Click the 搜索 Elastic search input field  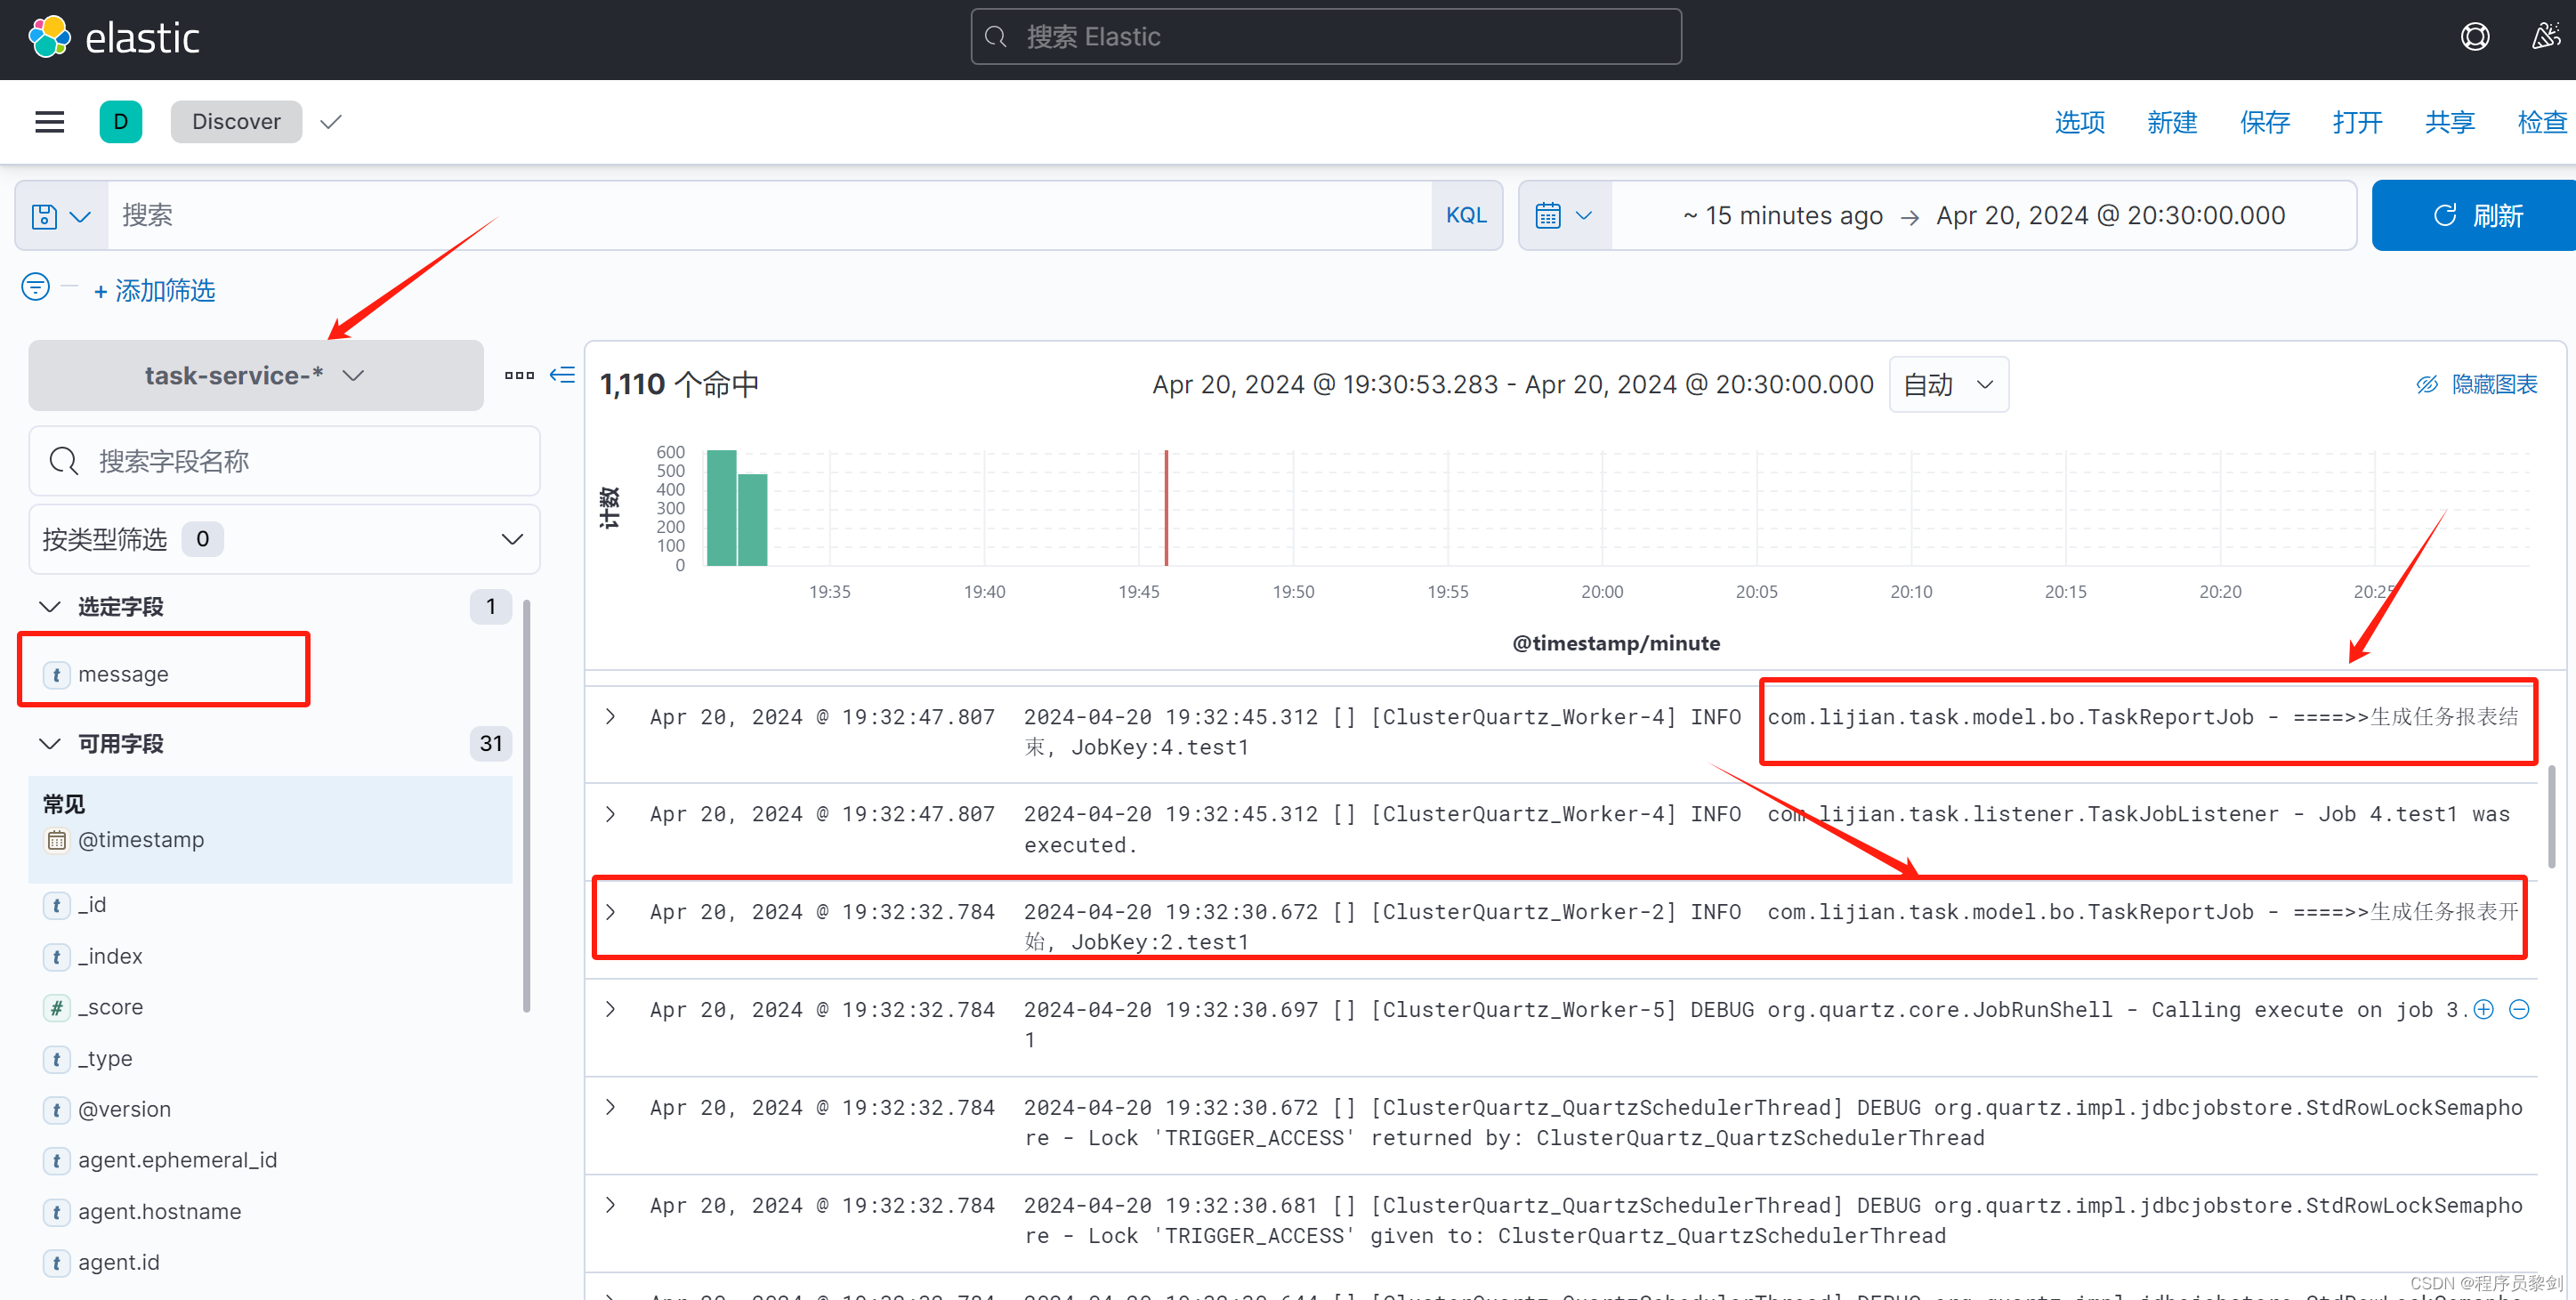[x=1325, y=36]
